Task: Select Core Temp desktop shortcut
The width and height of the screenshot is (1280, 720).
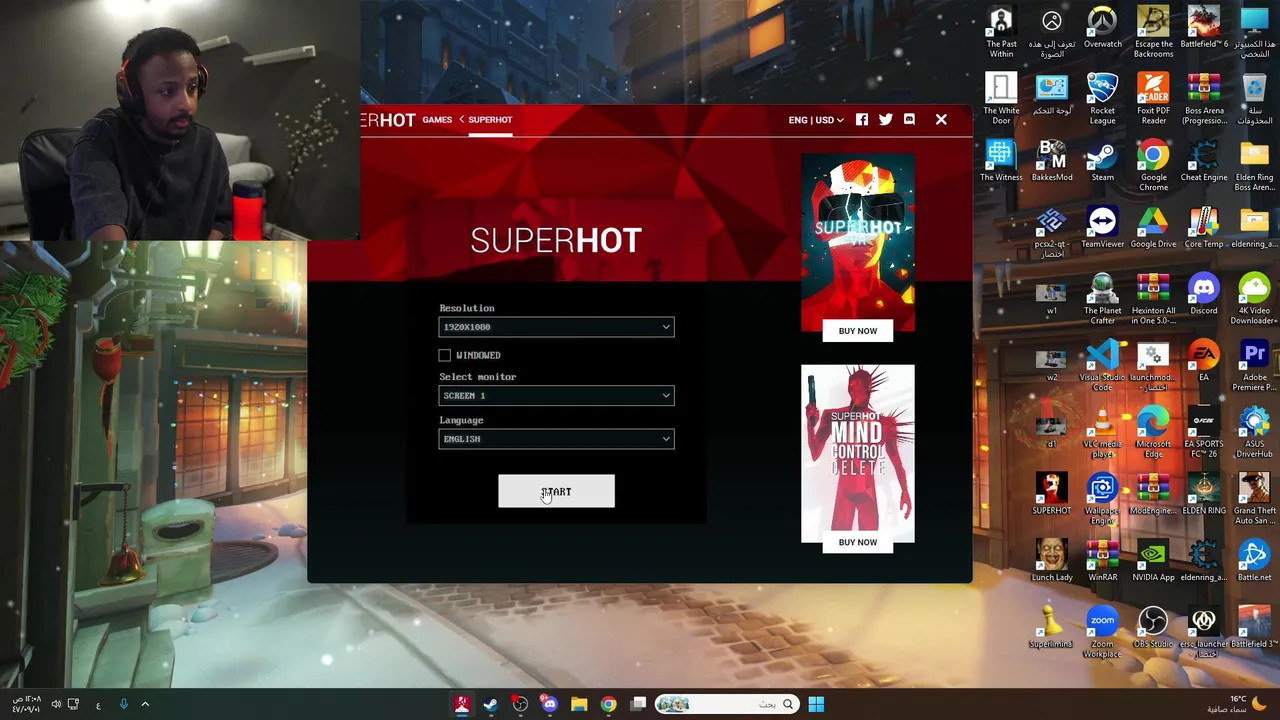Action: pyautogui.click(x=1204, y=228)
